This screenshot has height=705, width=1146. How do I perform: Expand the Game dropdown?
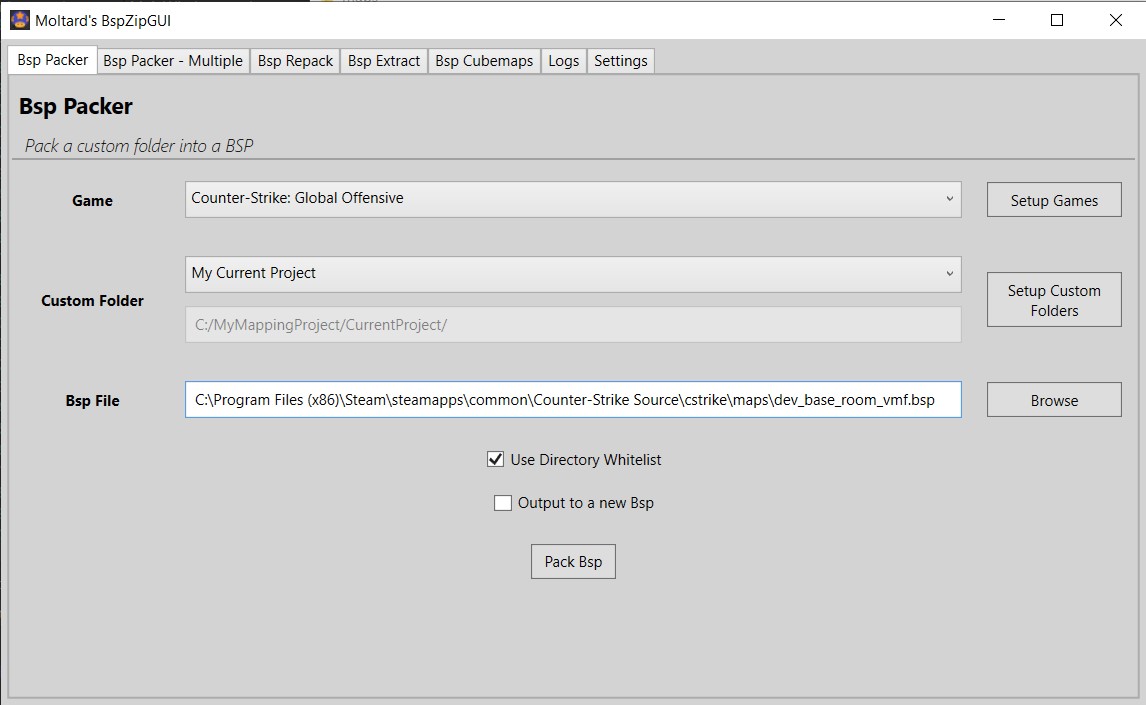573,199
